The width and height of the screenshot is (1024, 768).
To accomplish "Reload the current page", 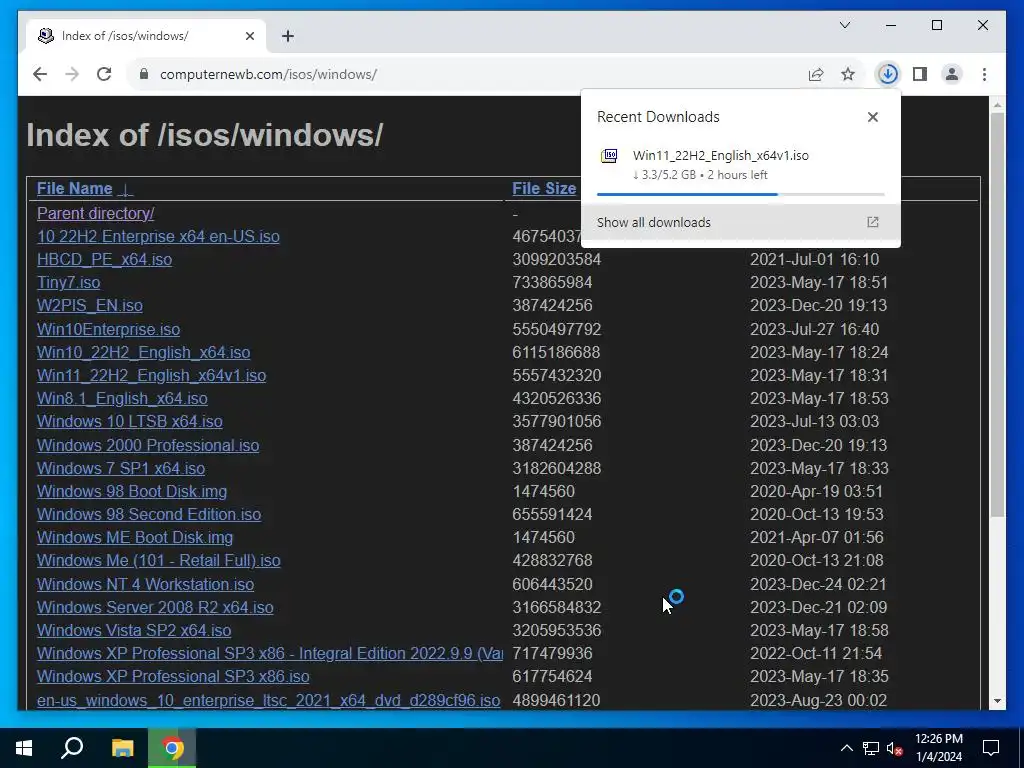I will click(x=104, y=74).
